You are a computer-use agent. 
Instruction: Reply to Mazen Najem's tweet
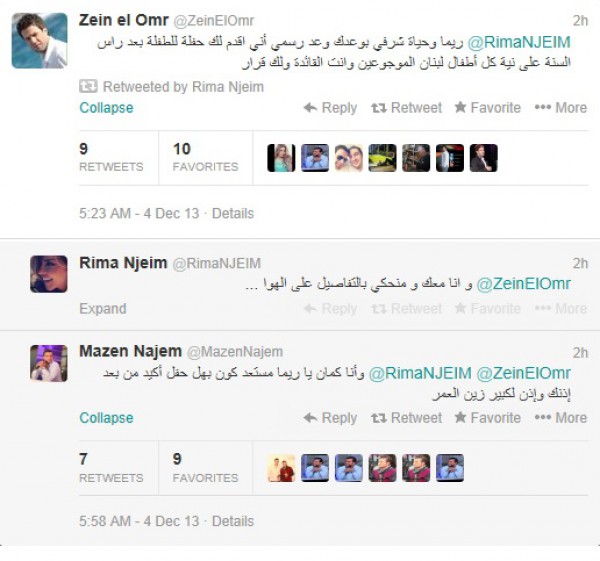[330, 418]
